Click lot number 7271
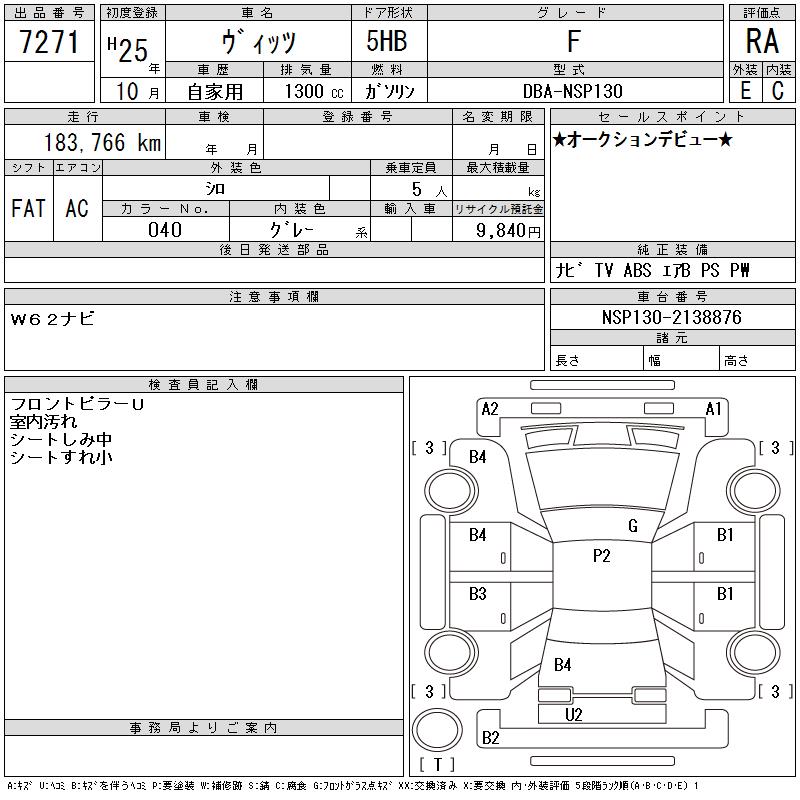 coord(50,42)
